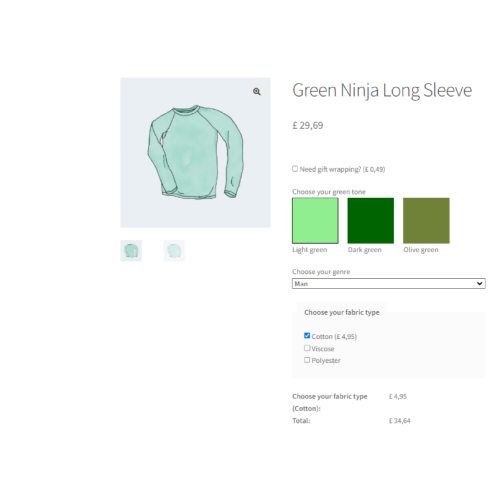
Task: Click the Viscose option label
Action: pos(323,349)
